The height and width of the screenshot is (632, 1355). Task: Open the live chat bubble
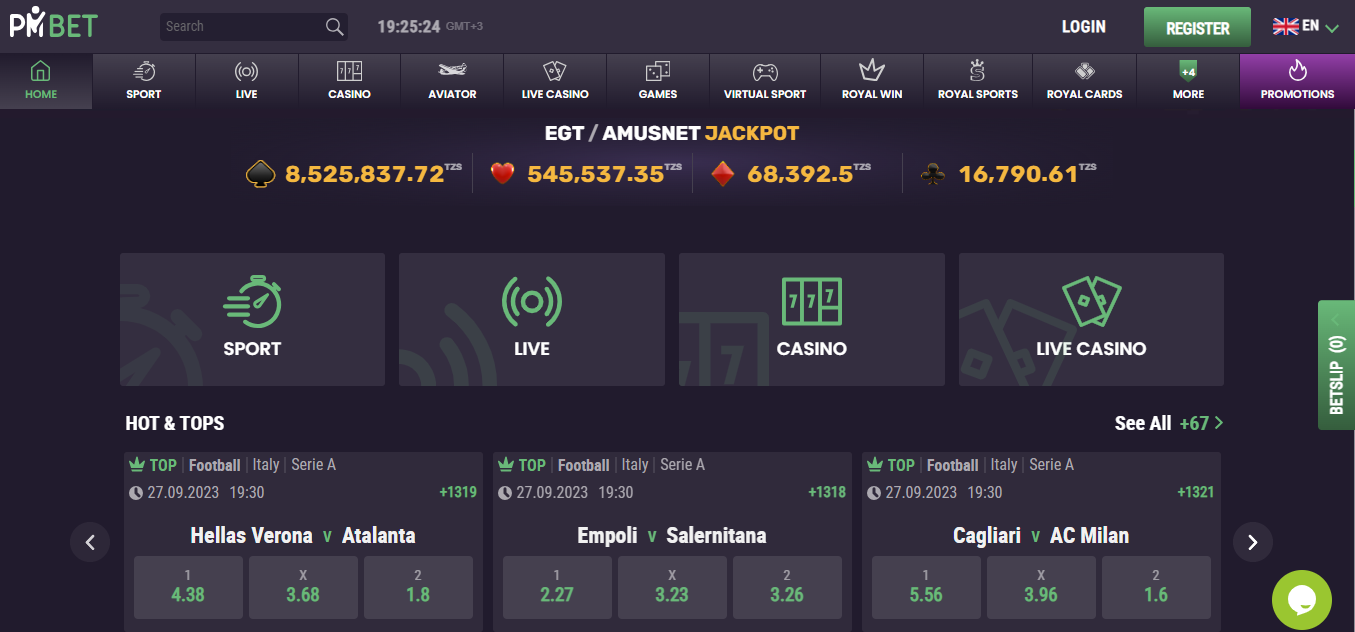click(1301, 600)
